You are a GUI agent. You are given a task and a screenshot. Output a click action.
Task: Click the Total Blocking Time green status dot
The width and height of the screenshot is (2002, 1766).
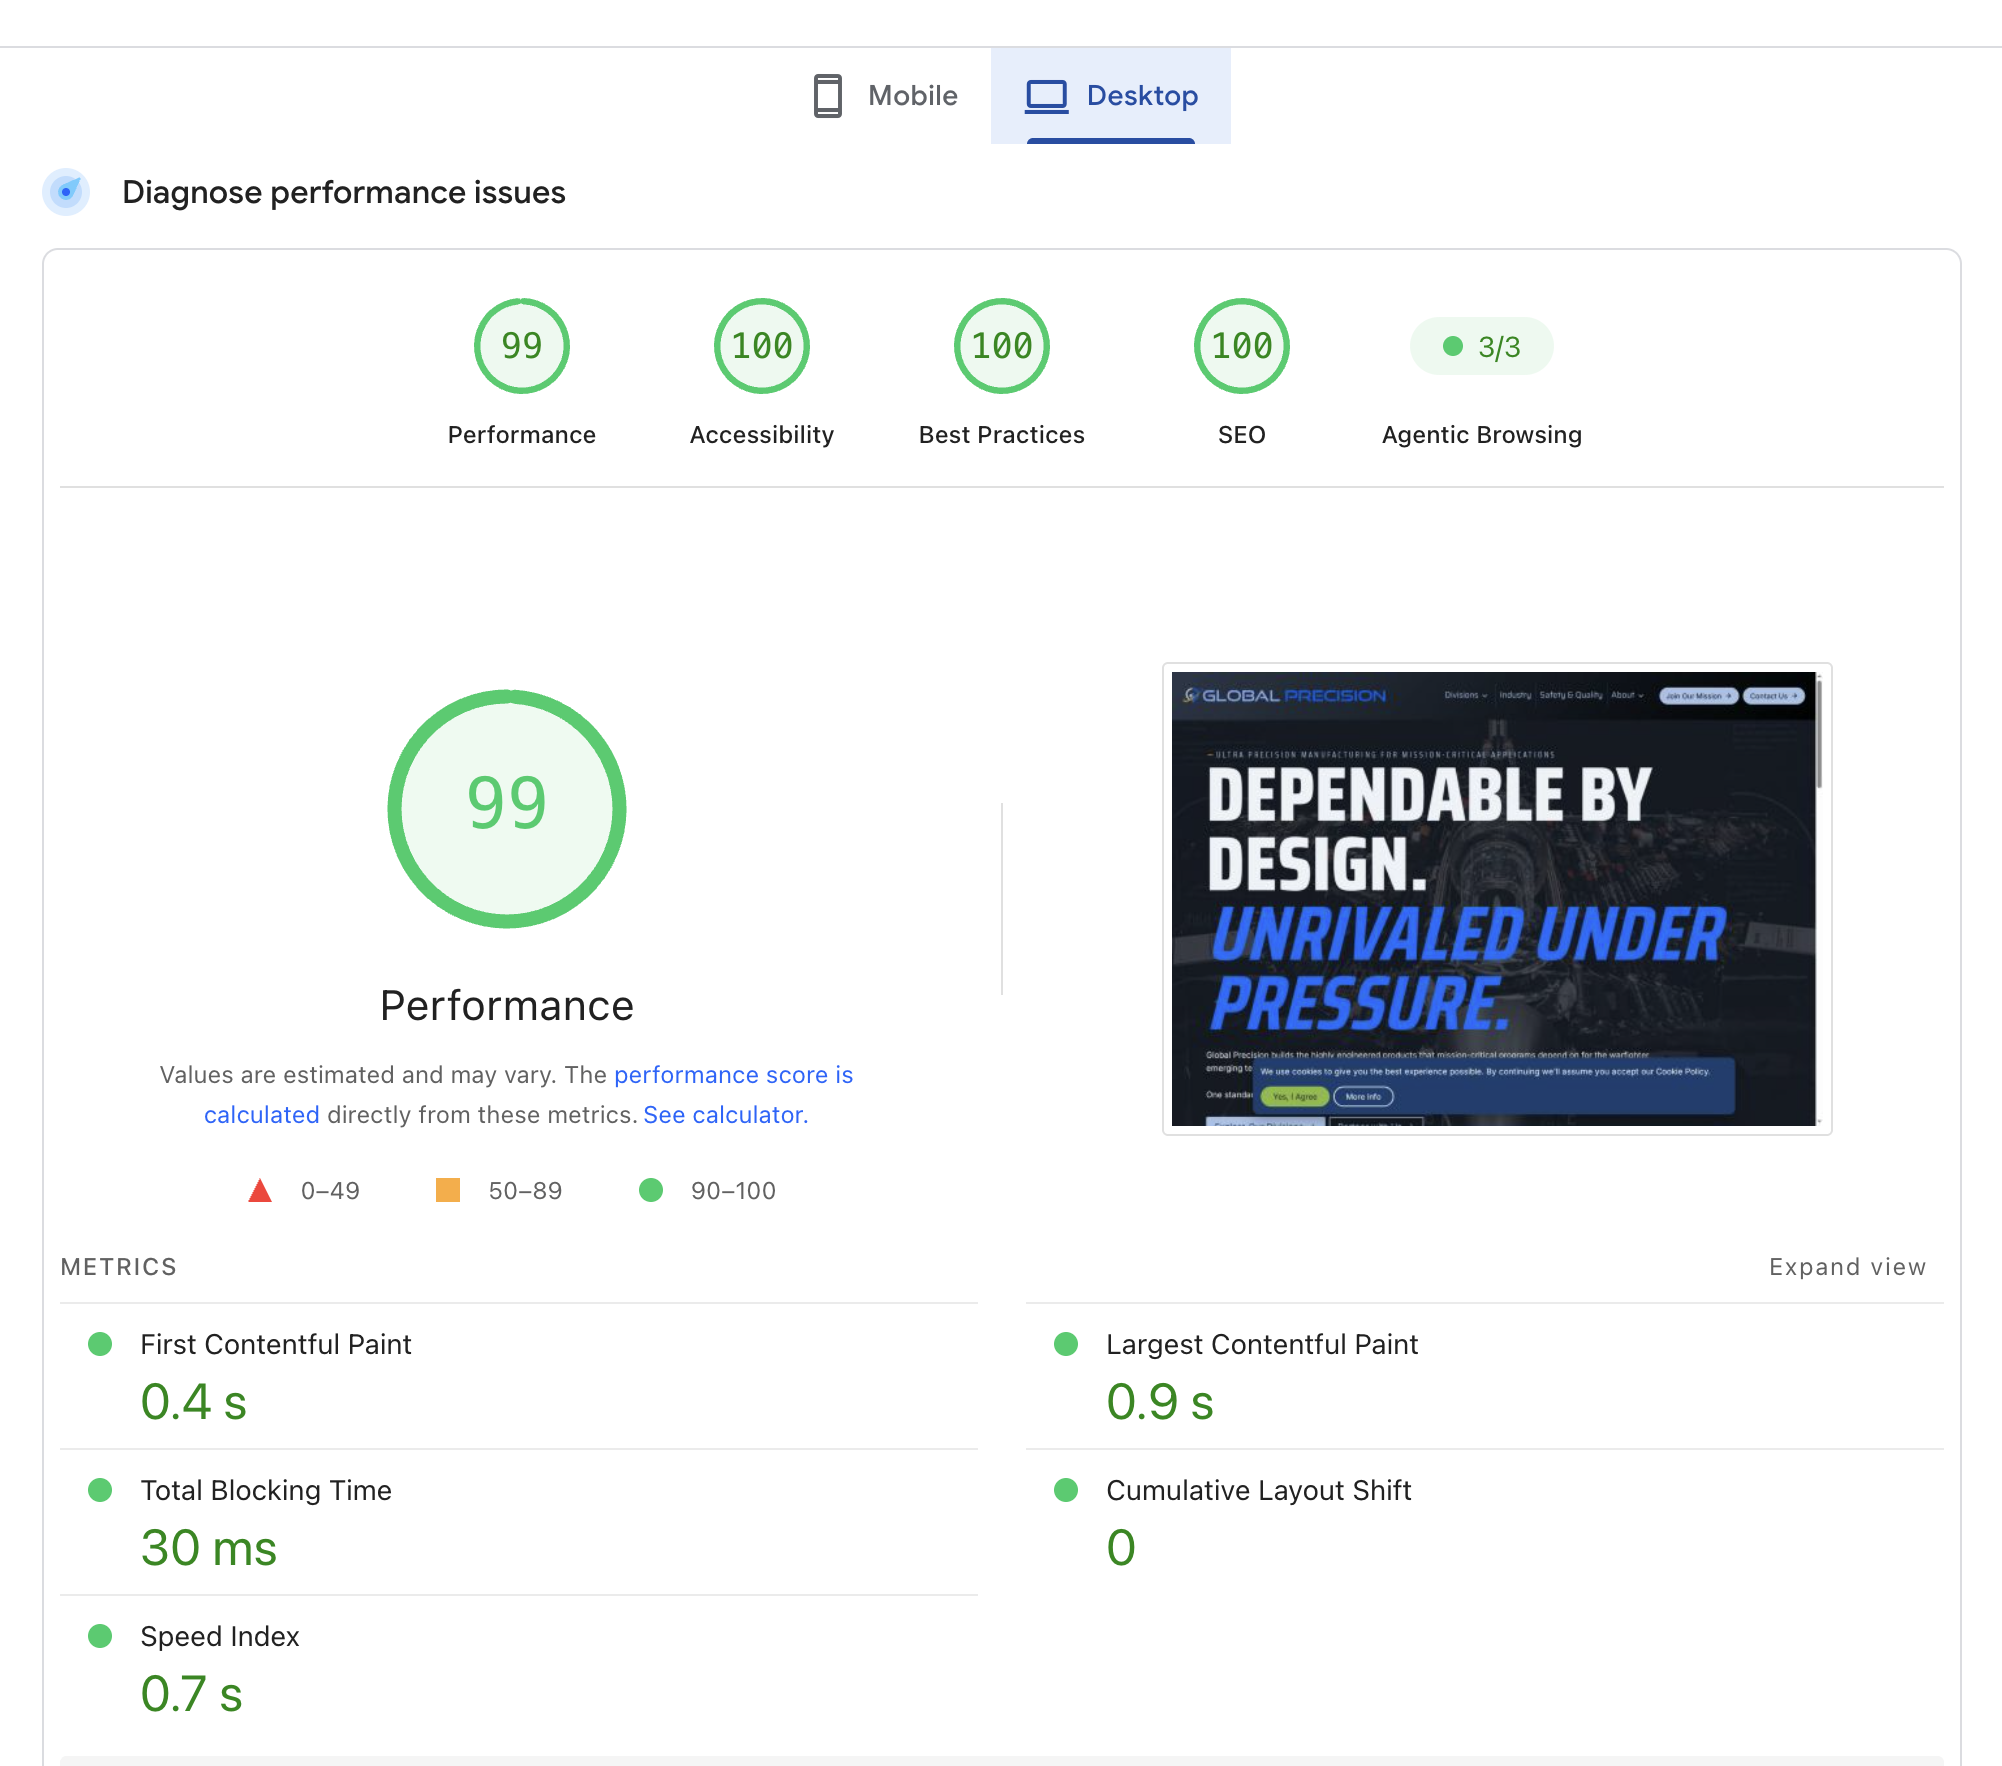click(x=100, y=1490)
